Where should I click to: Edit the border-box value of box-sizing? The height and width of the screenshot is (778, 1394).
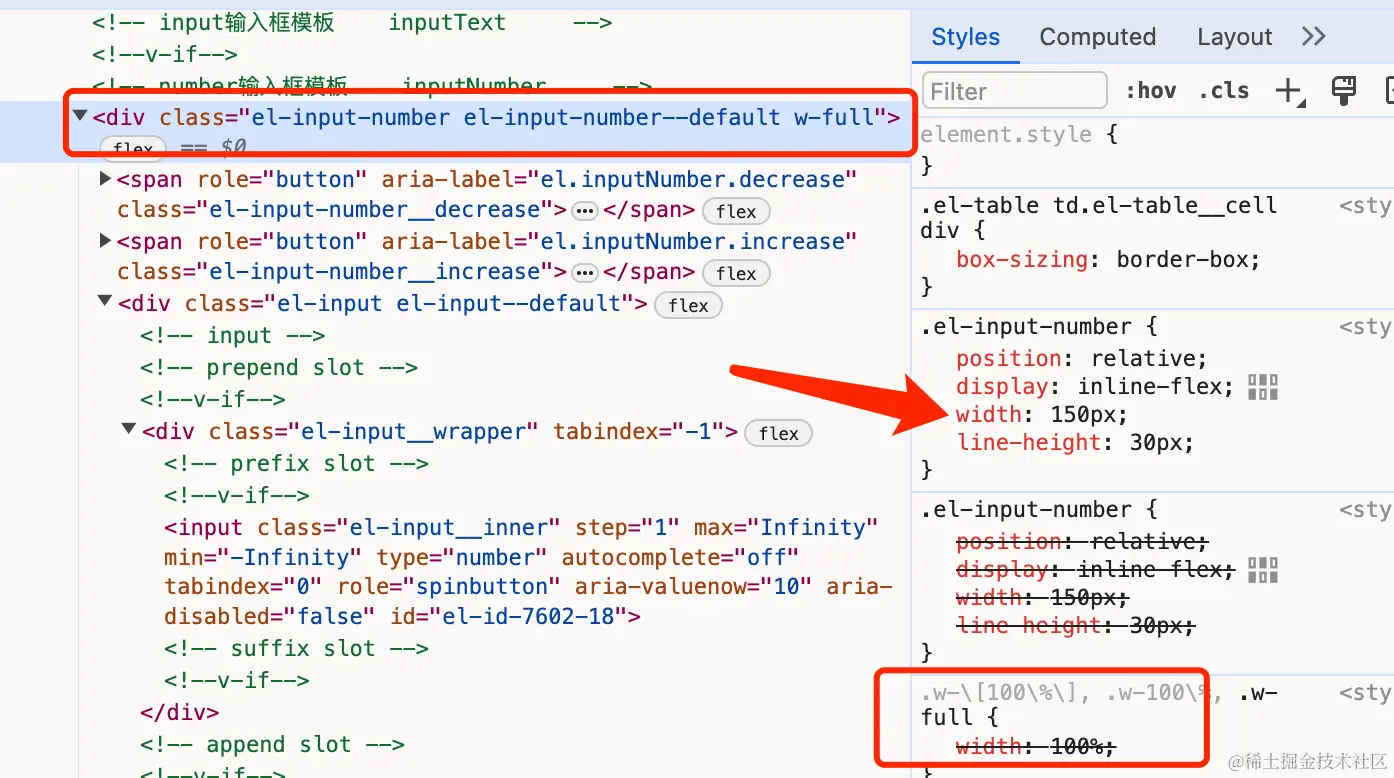coord(1181,260)
